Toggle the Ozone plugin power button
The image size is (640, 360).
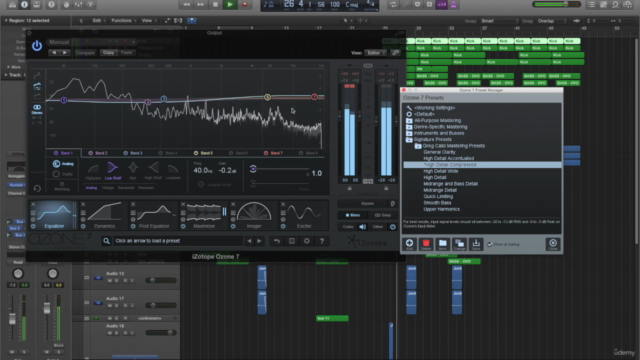coord(37,45)
